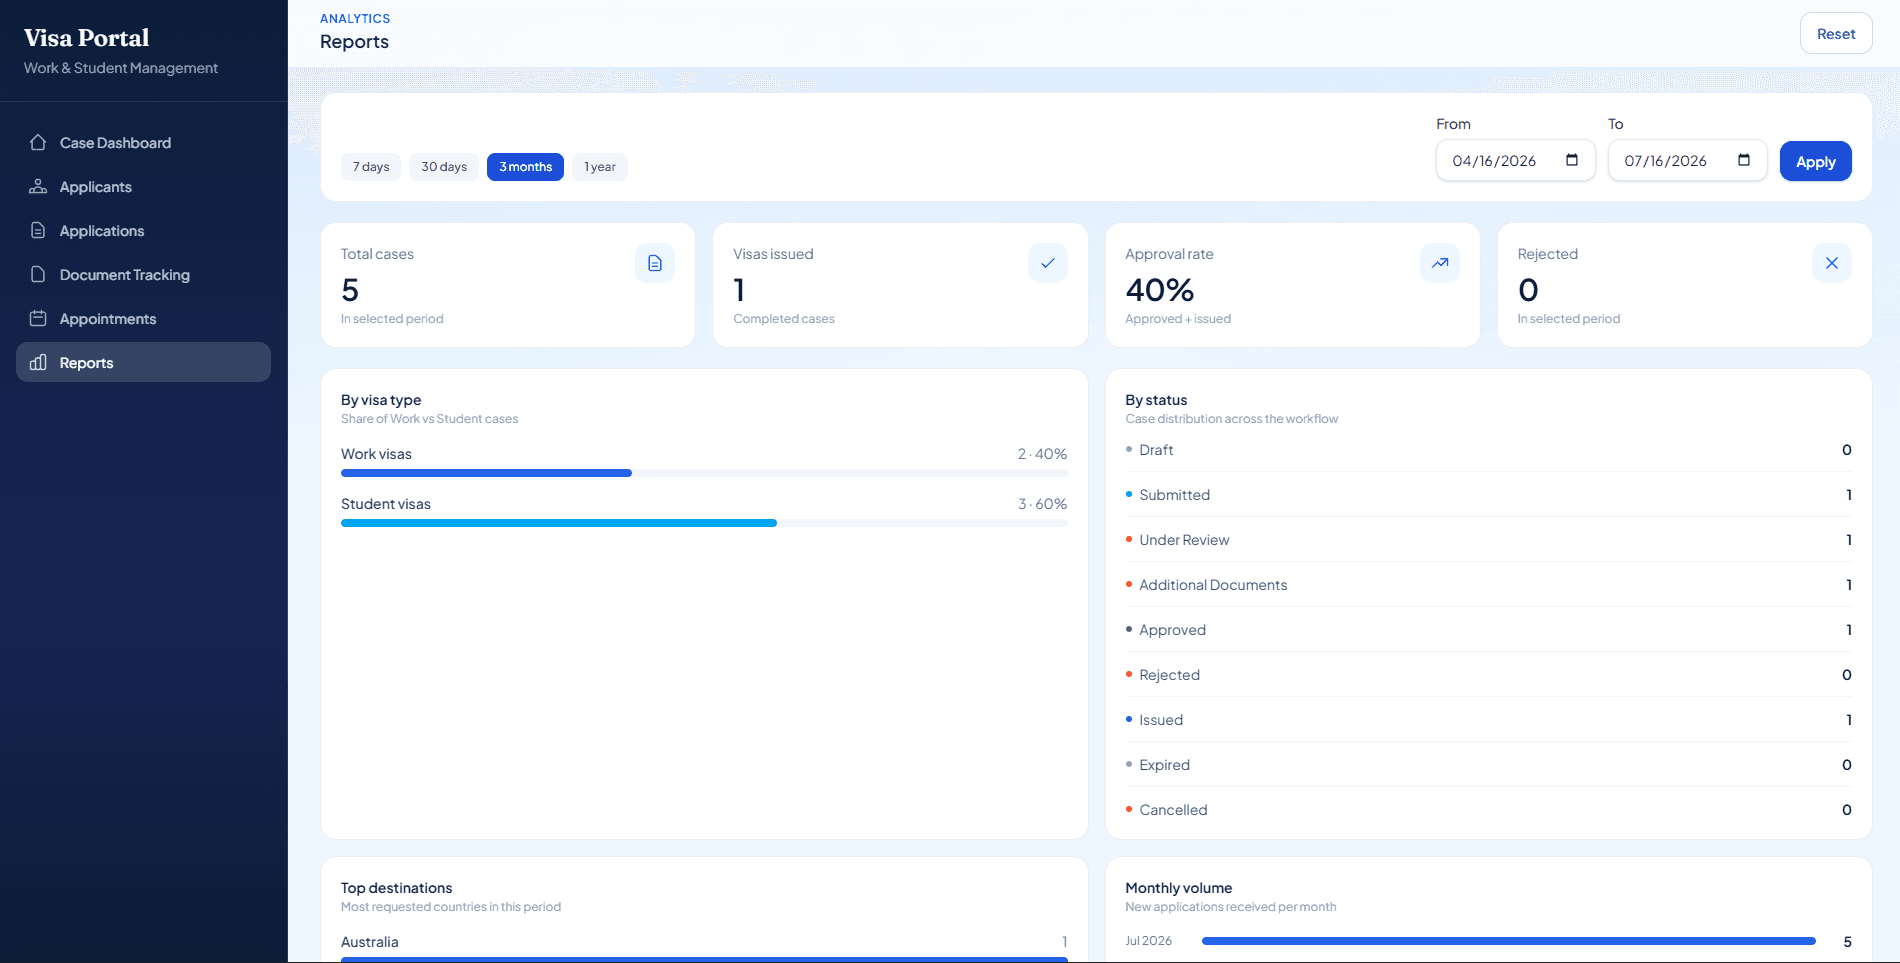Click the Top destinations heading
This screenshot has width=1900, height=963.
396,888
